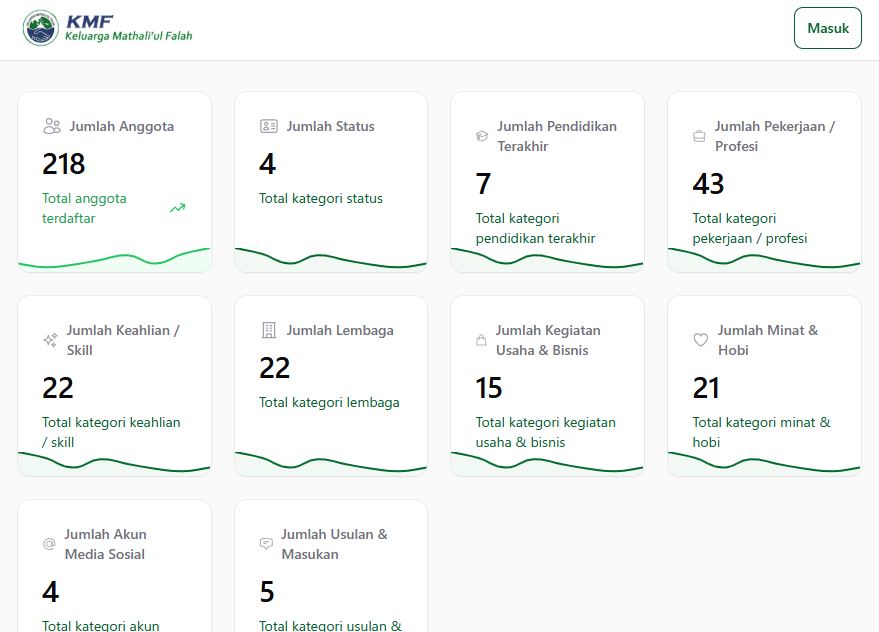Image resolution: width=879 pixels, height=632 pixels.
Task: Select the member count '218'
Action: coord(64,164)
